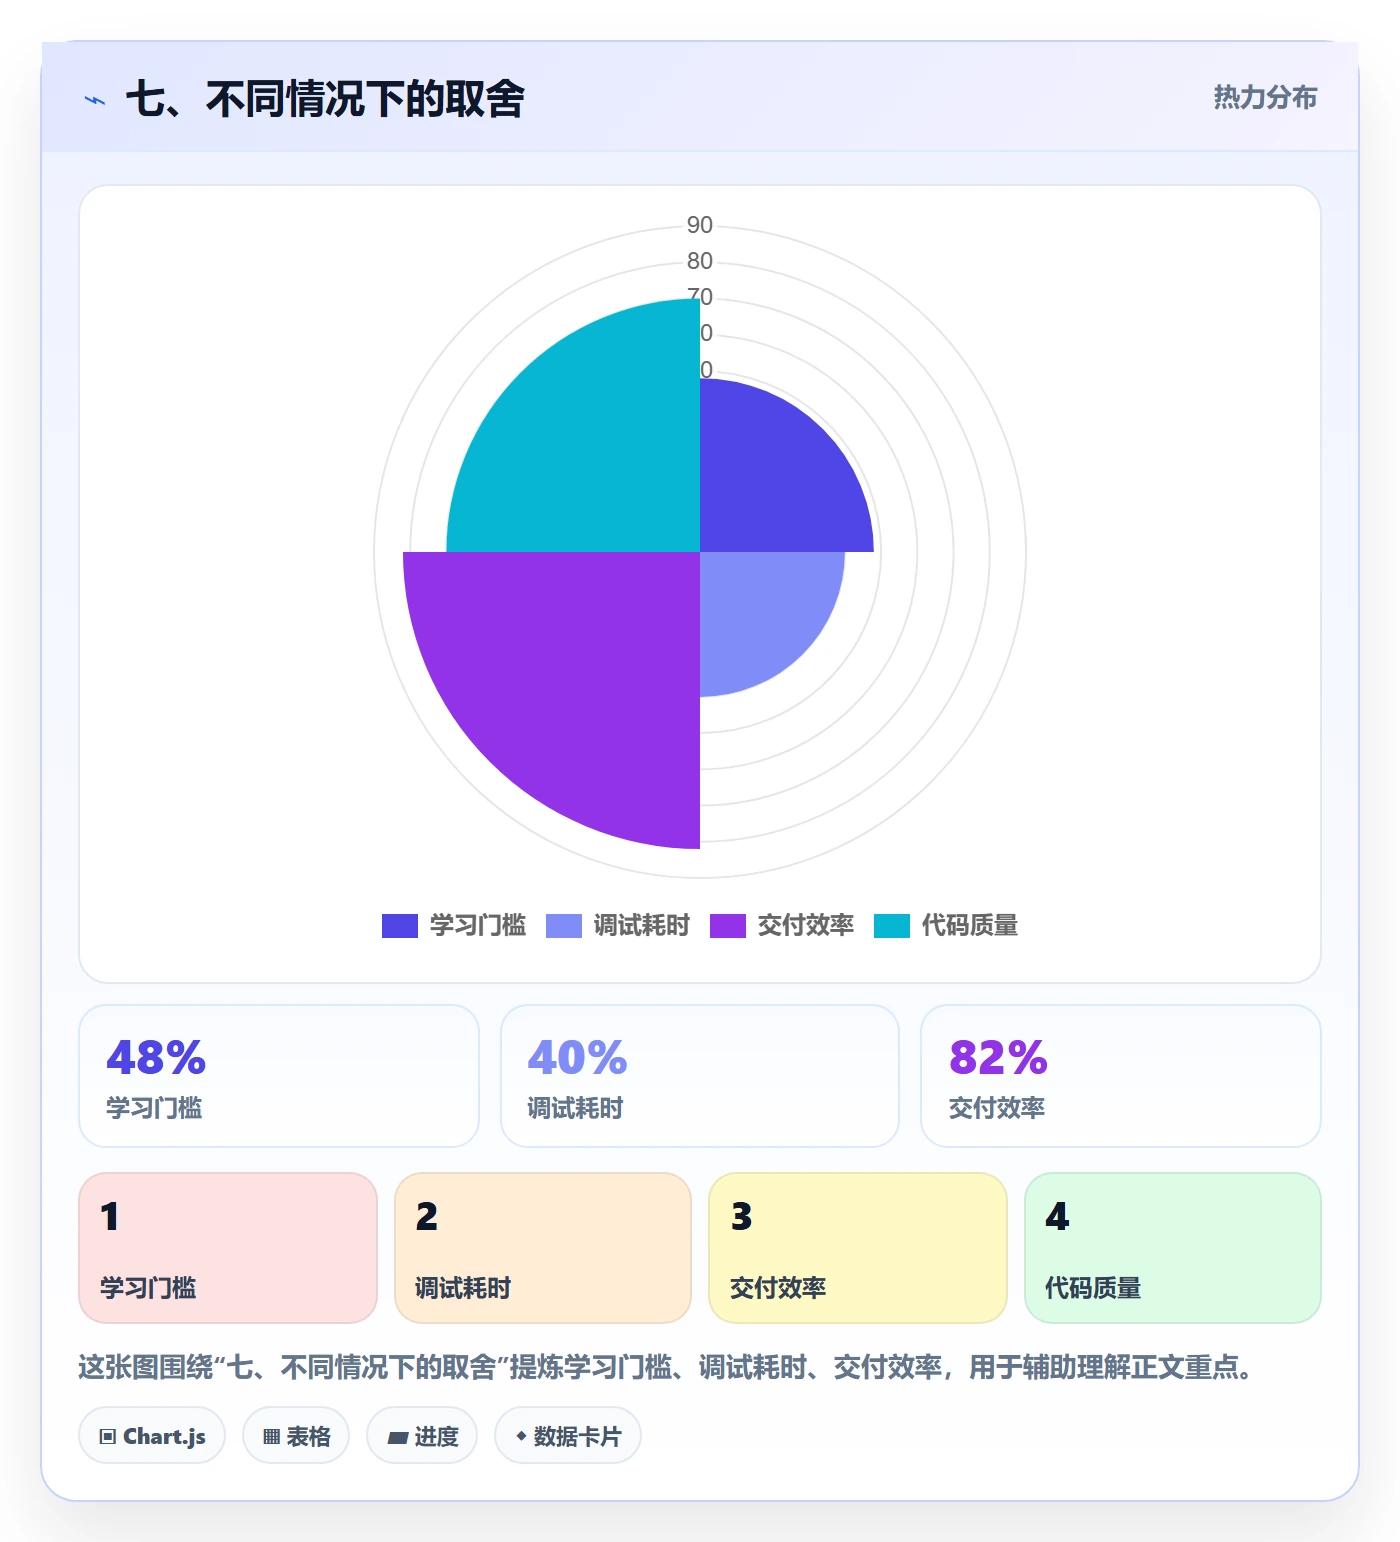The height and width of the screenshot is (1542, 1400).
Task: Toggle the 代码质量 legend swatch
Action: [x=892, y=926]
